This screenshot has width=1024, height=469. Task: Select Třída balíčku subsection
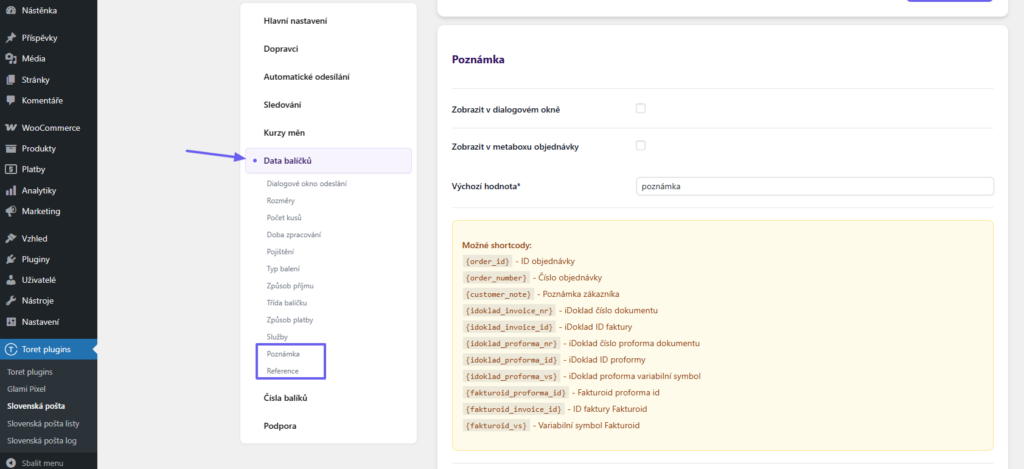287,303
